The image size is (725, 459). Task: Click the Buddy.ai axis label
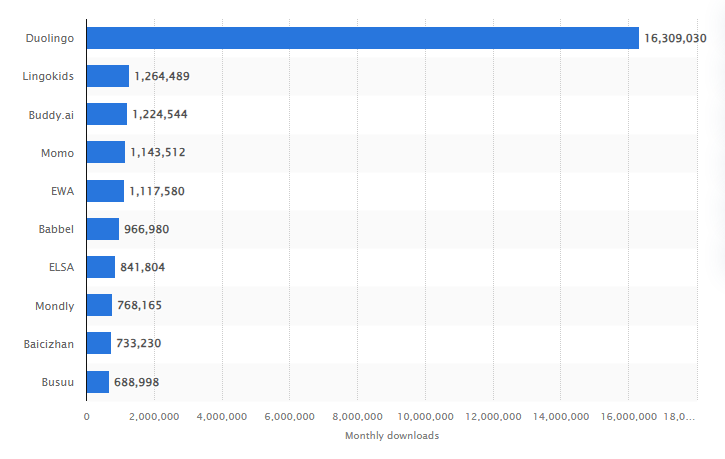pyautogui.click(x=51, y=115)
